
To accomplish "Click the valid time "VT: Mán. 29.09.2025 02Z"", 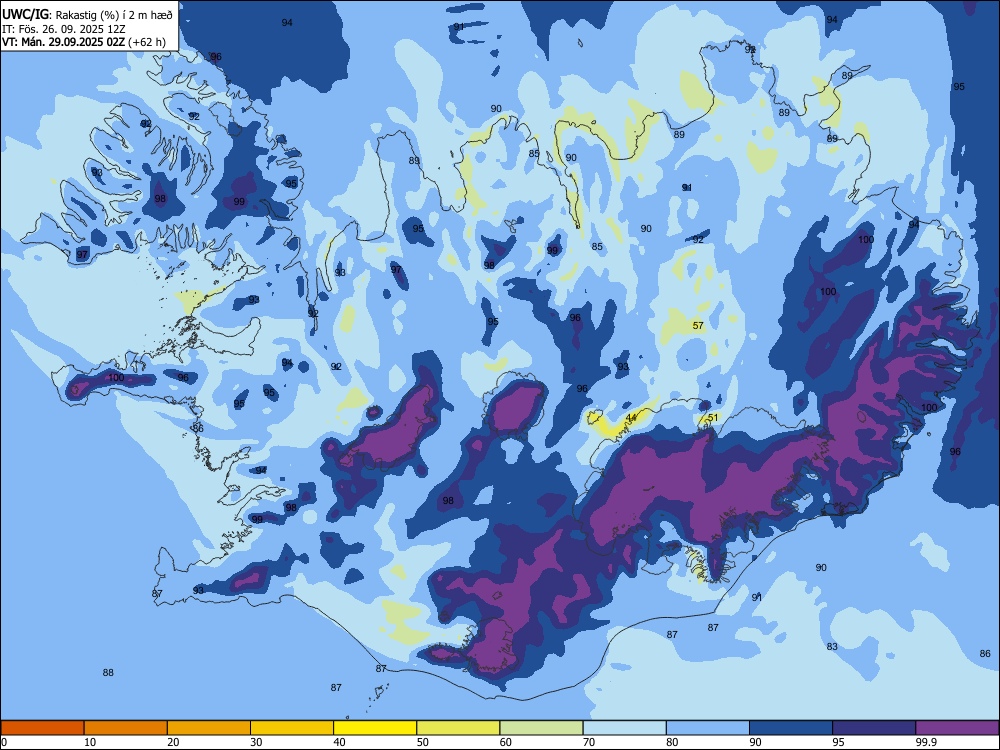I will 63,42.
